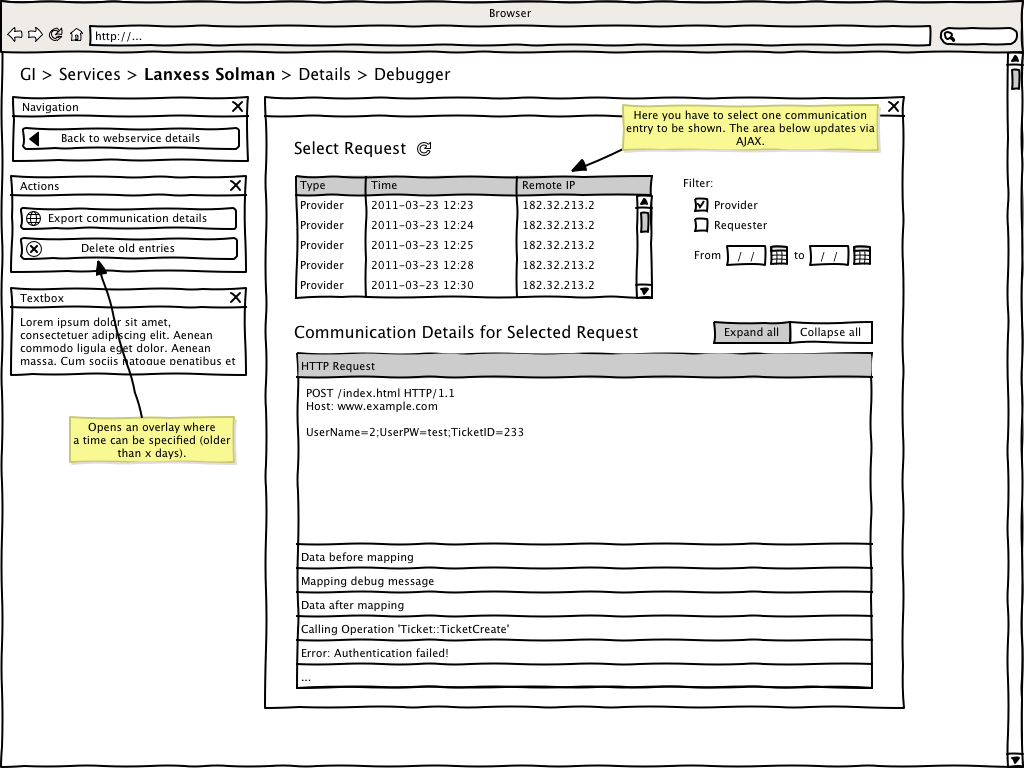Expand the Mapping debug message section

coord(584,581)
